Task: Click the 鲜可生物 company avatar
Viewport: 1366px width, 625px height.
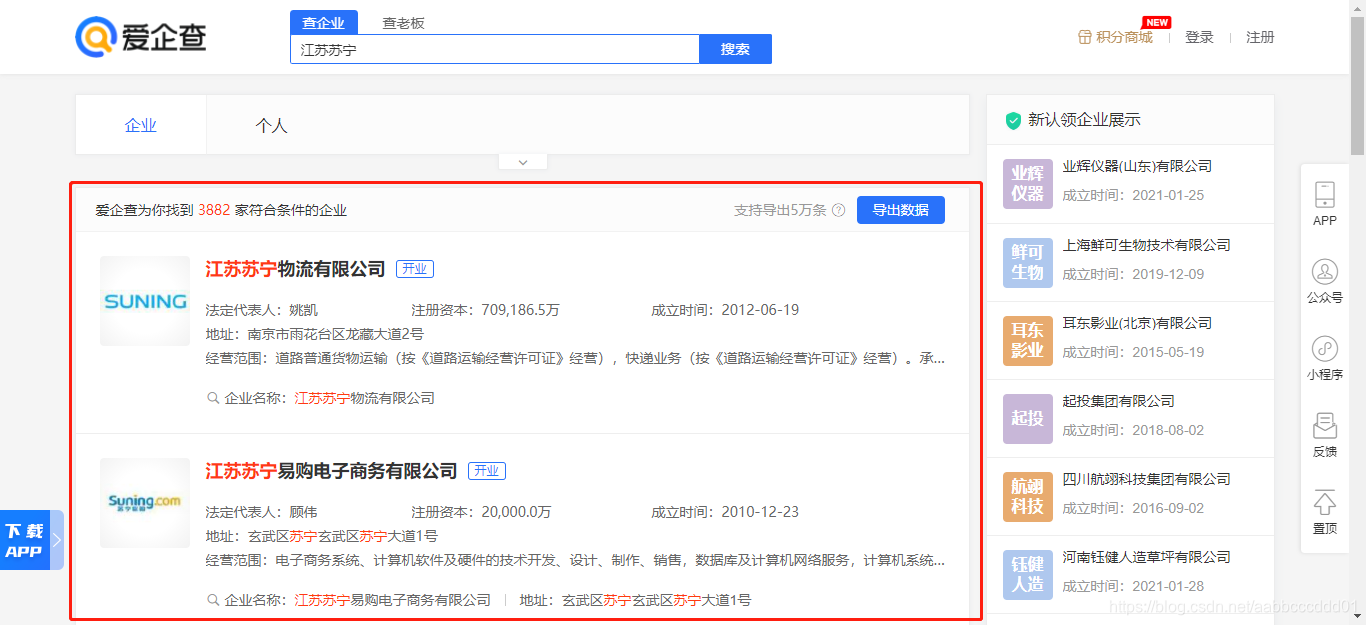Action: pyautogui.click(x=1028, y=262)
